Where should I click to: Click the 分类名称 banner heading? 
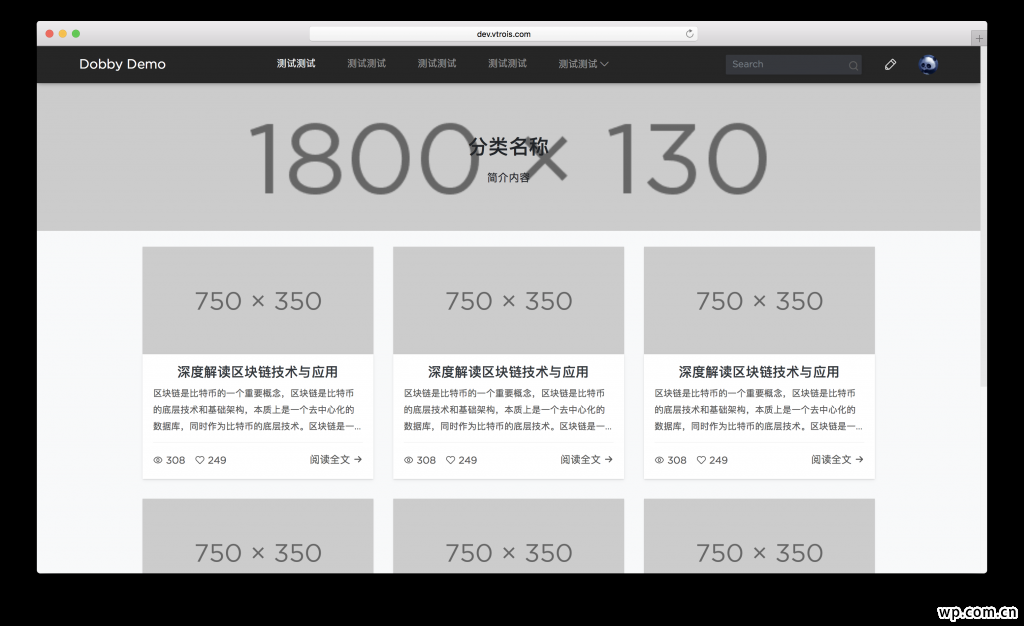[509, 147]
